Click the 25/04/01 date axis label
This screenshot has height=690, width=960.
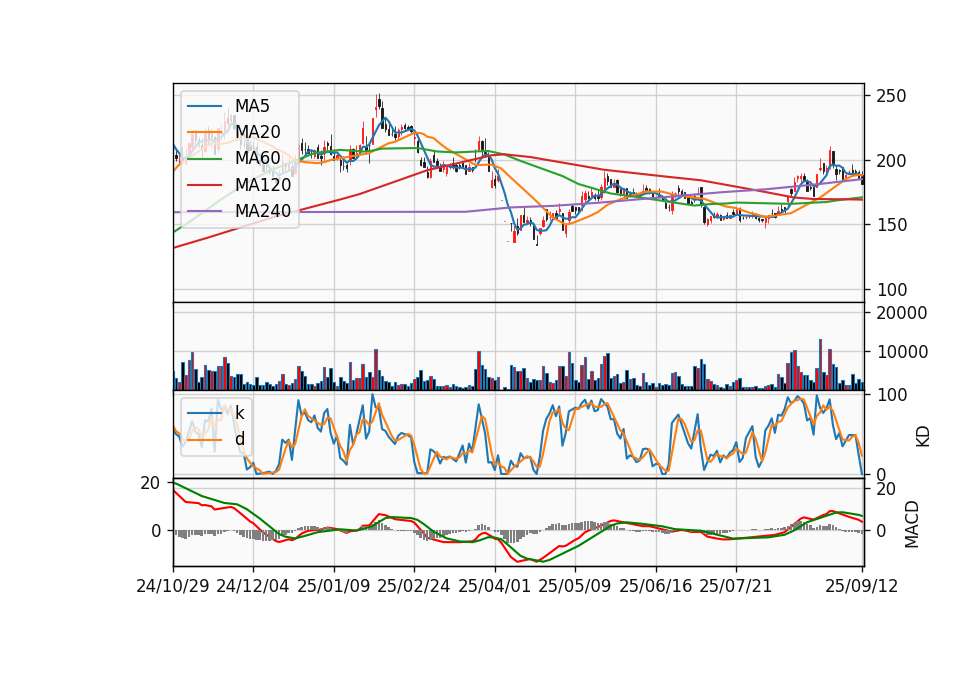tap(495, 586)
